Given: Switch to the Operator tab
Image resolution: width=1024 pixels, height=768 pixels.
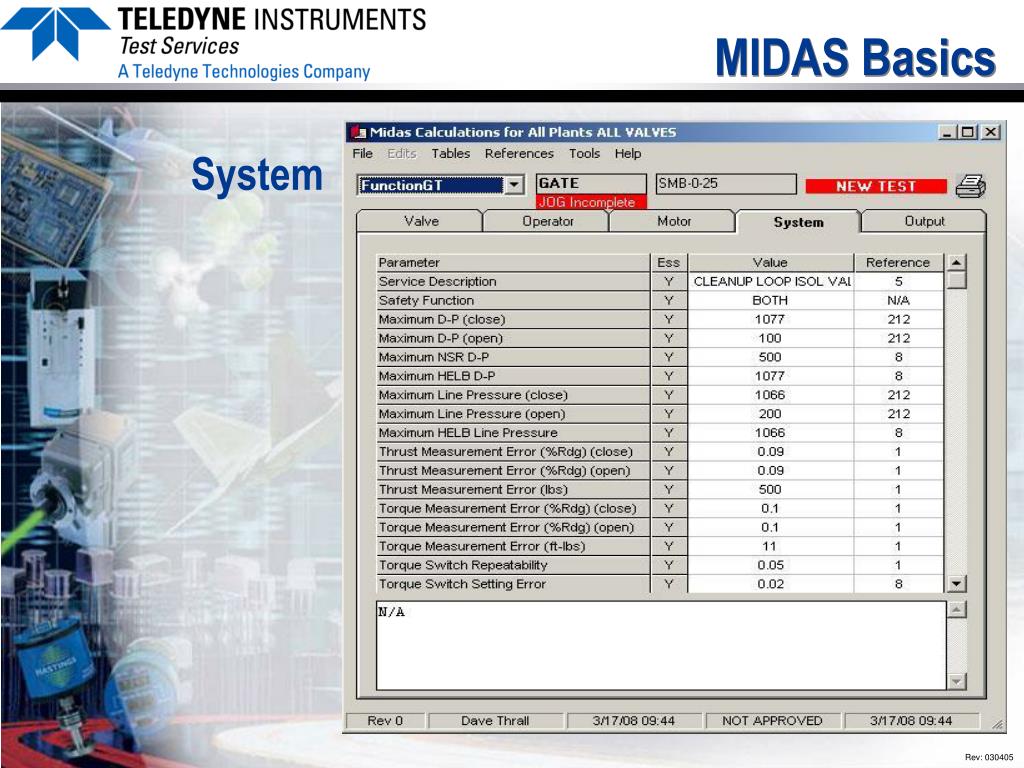Looking at the screenshot, I should point(547,221).
